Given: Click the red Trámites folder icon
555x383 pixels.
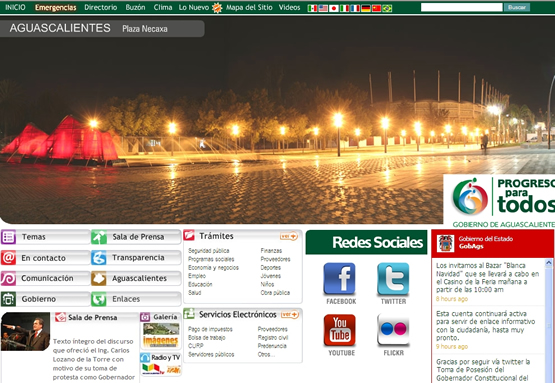Looking at the screenshot, I should point(189,235).
